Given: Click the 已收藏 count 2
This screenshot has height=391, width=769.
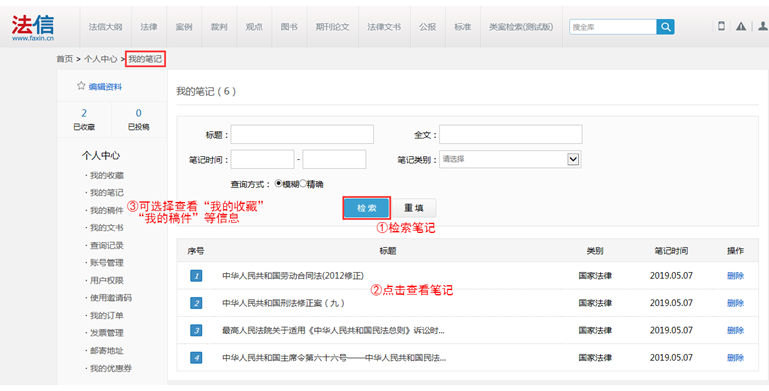Looking at the screenshot, I should coord(84,113).
